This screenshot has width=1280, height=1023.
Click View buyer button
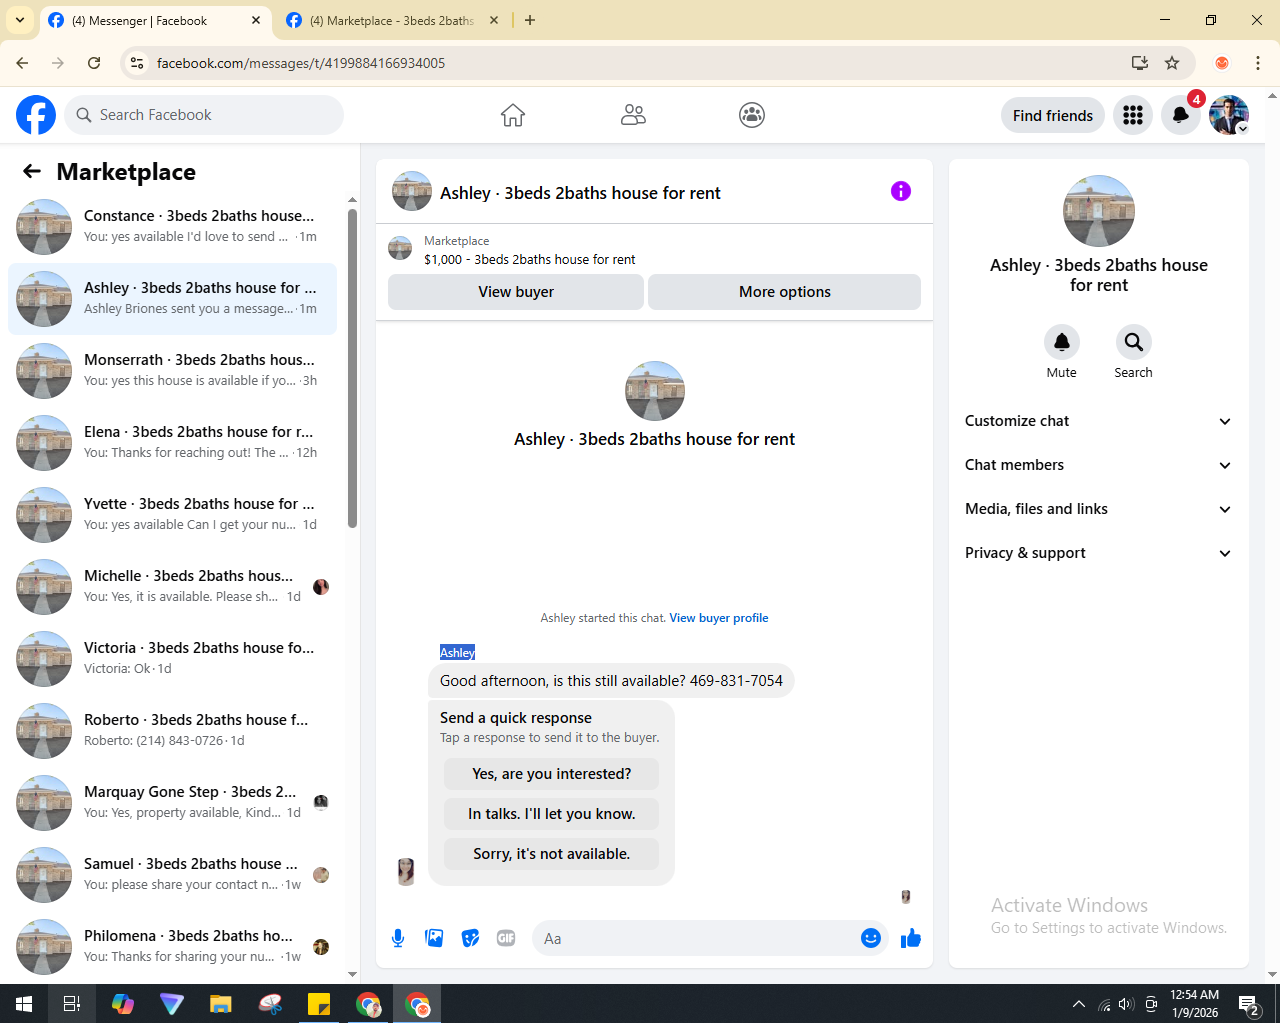pos(516,292)
